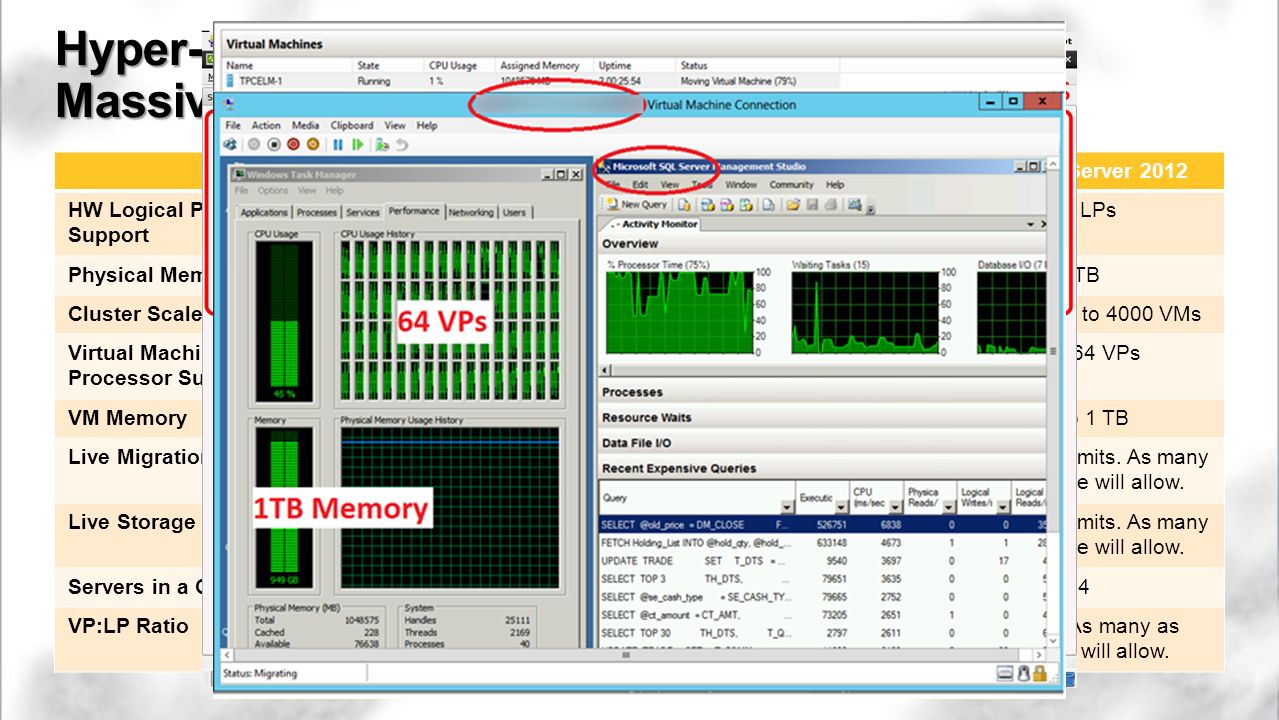Sort Virtual Machines list by CPU Usage column
1279x720 pixels.
(453, 66)
